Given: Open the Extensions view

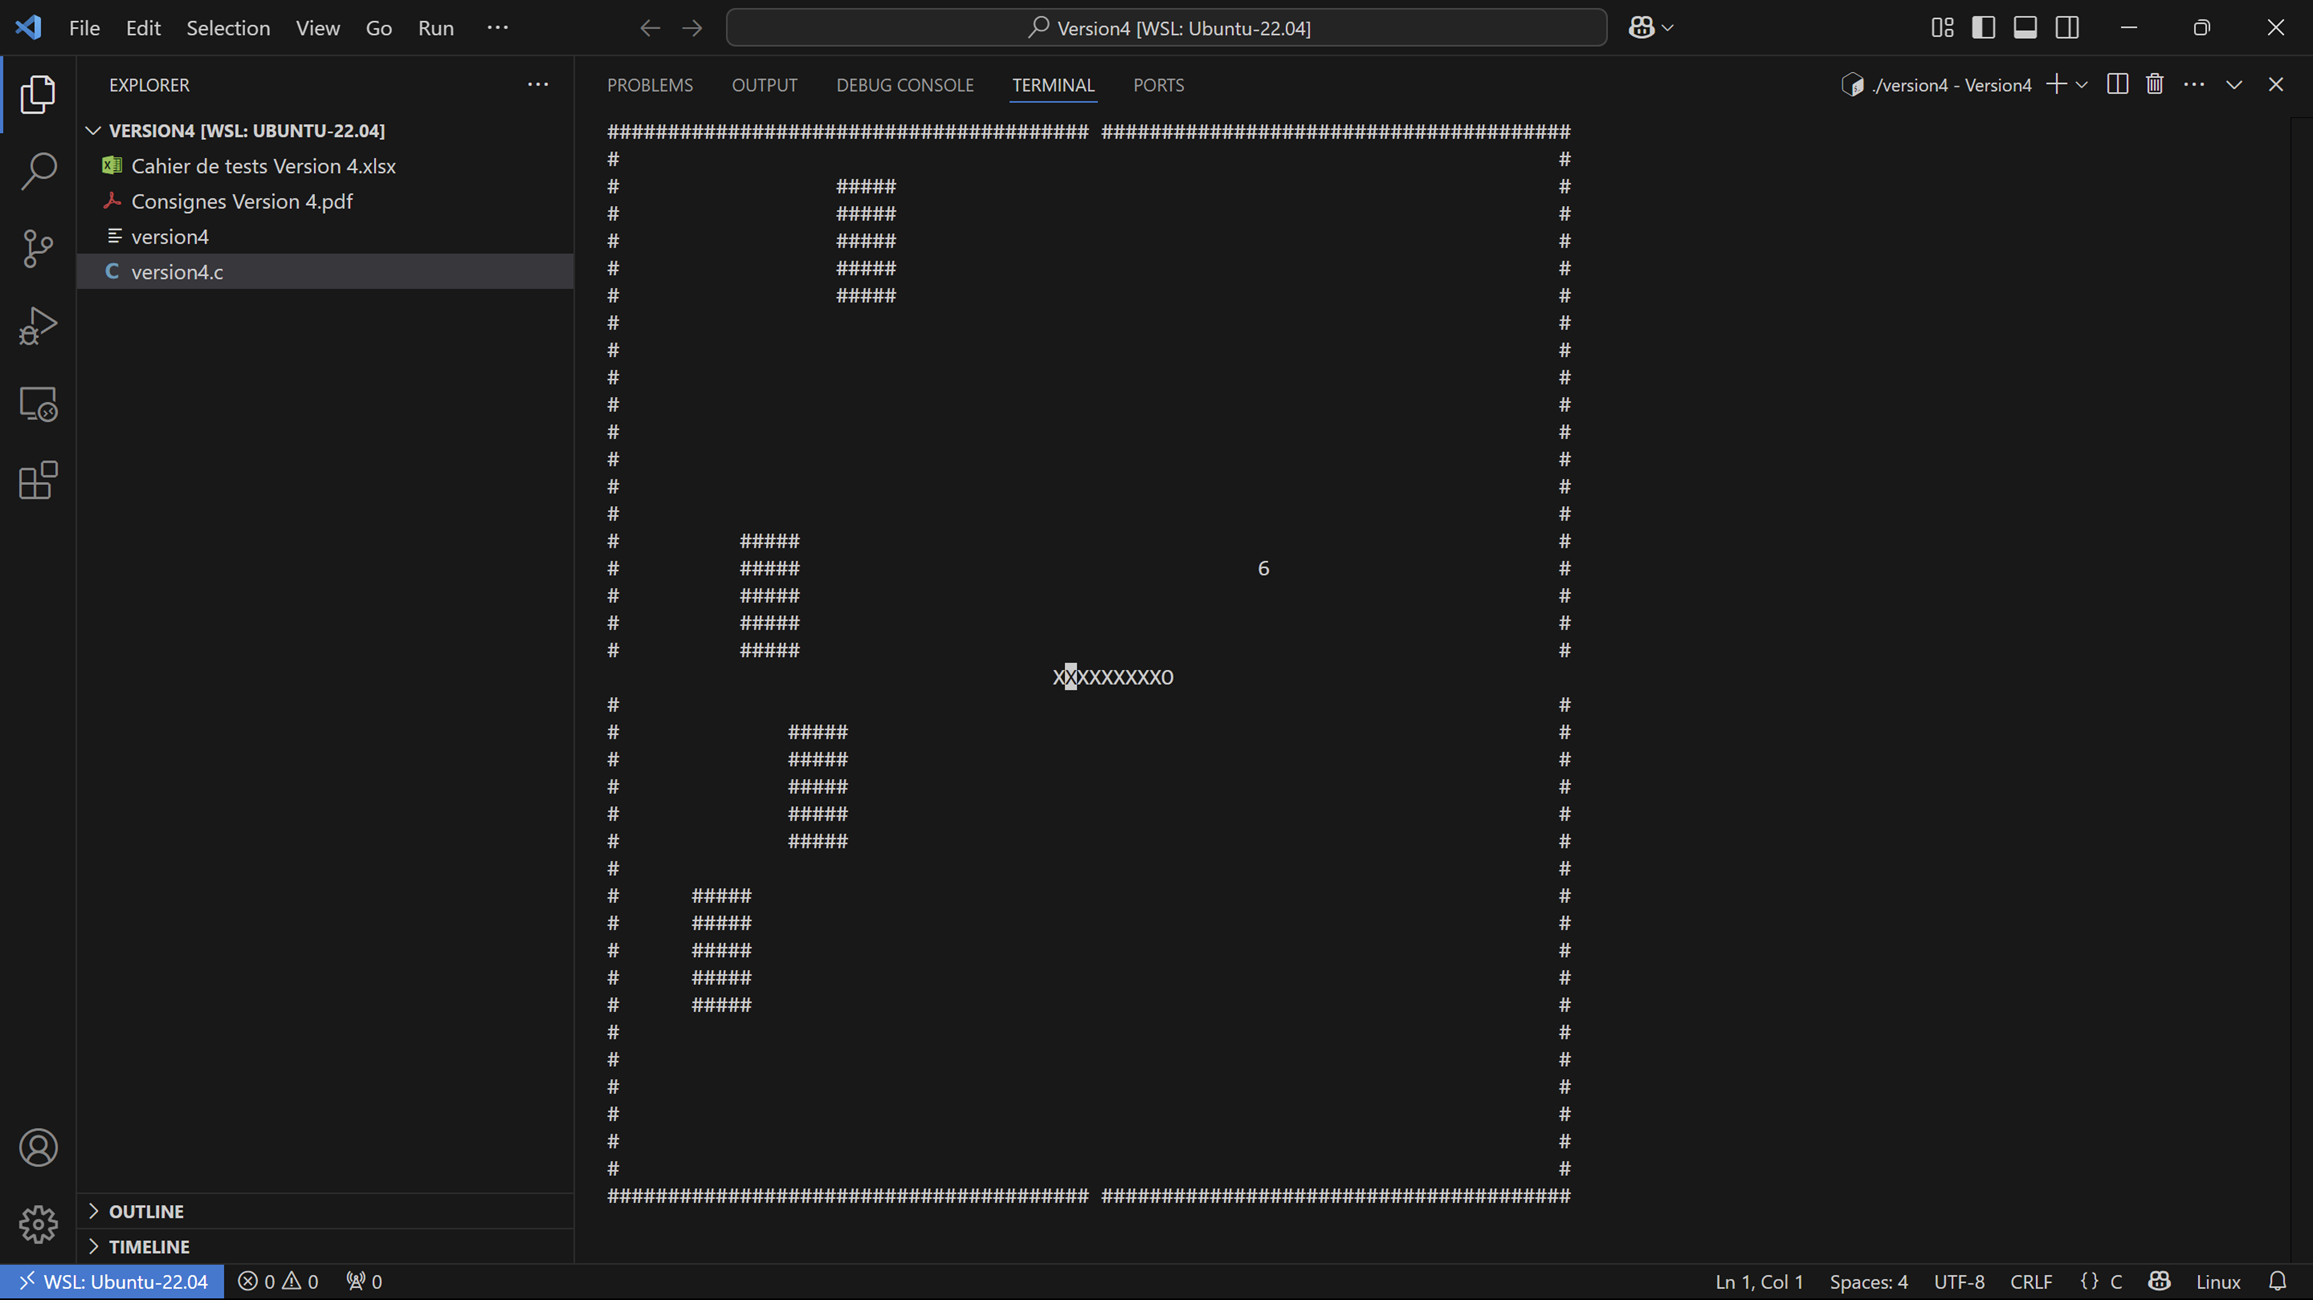Looking at the screenshot, I should point(38,481).
